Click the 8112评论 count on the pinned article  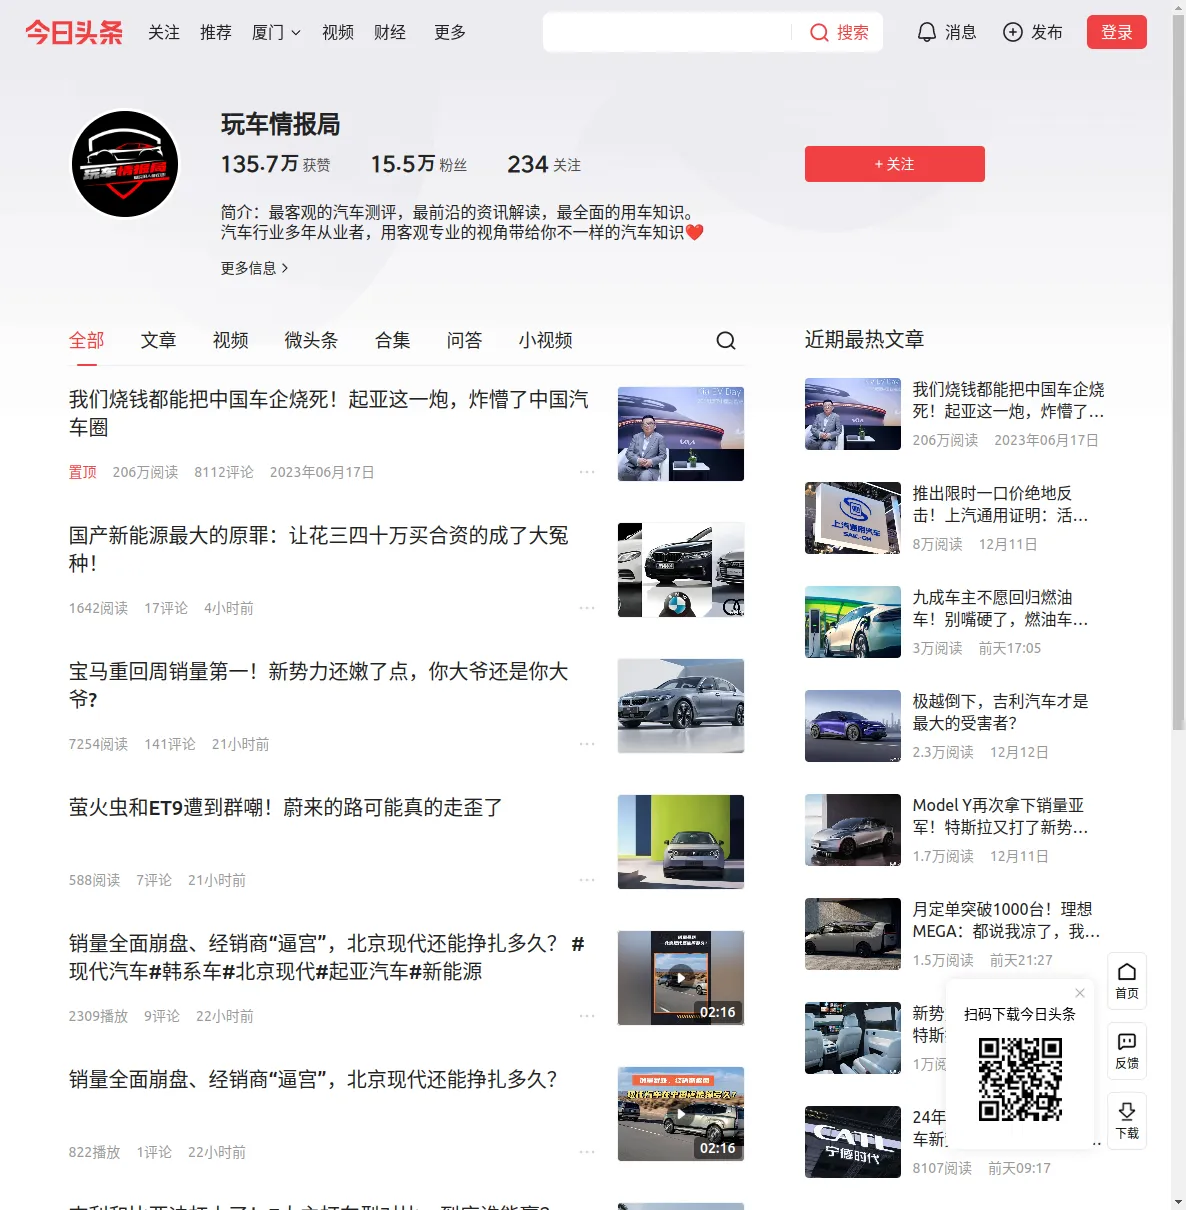pos(224,472)
